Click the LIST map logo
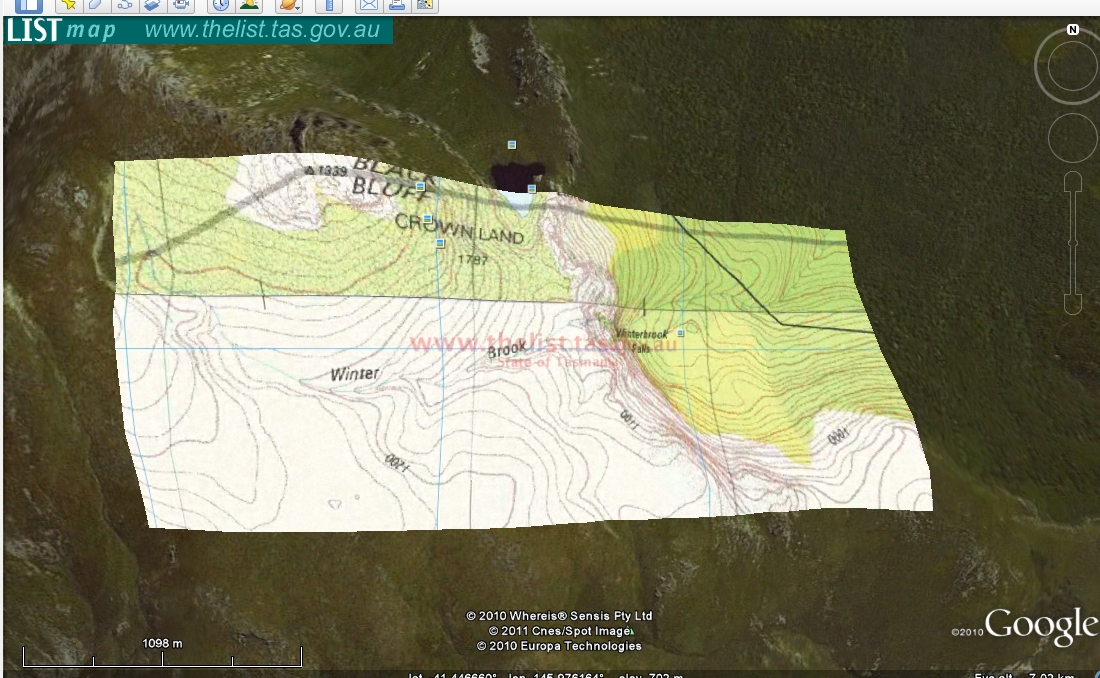Image resolution: width=1100 pixels, height=678 pixels. 61,29
